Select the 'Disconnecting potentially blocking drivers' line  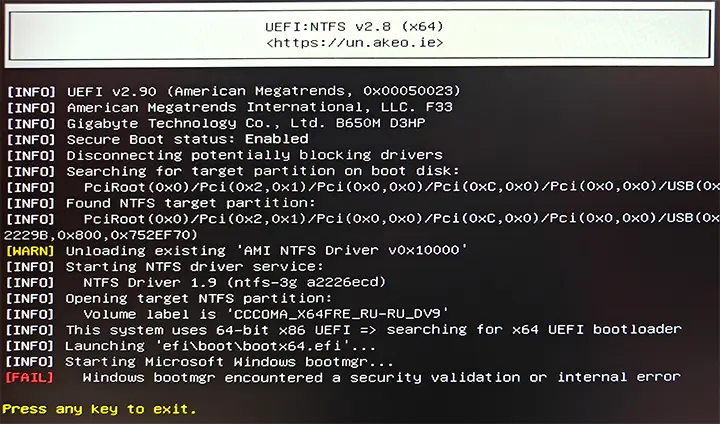254,155
